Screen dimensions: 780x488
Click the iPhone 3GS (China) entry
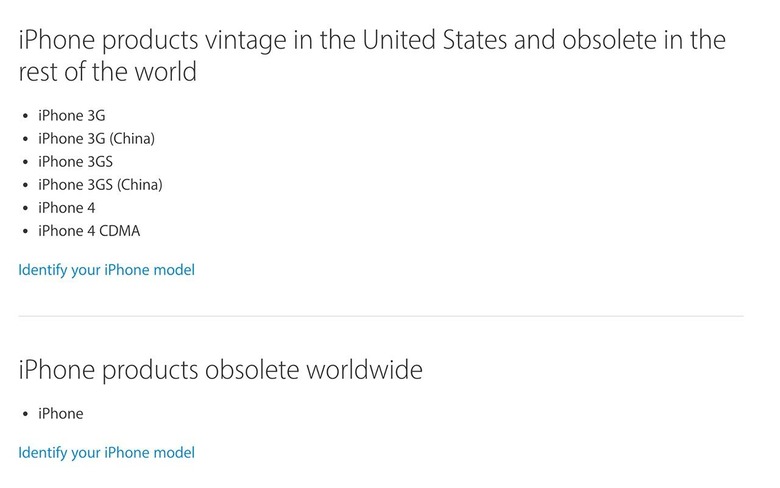click(x=100, y=185)
